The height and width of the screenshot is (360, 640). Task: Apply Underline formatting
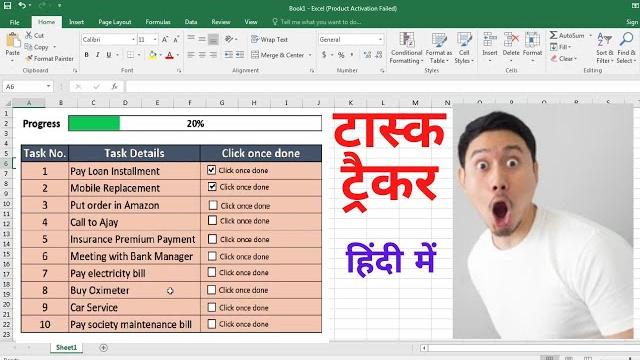pyautogui.click(x=109, y=55)
